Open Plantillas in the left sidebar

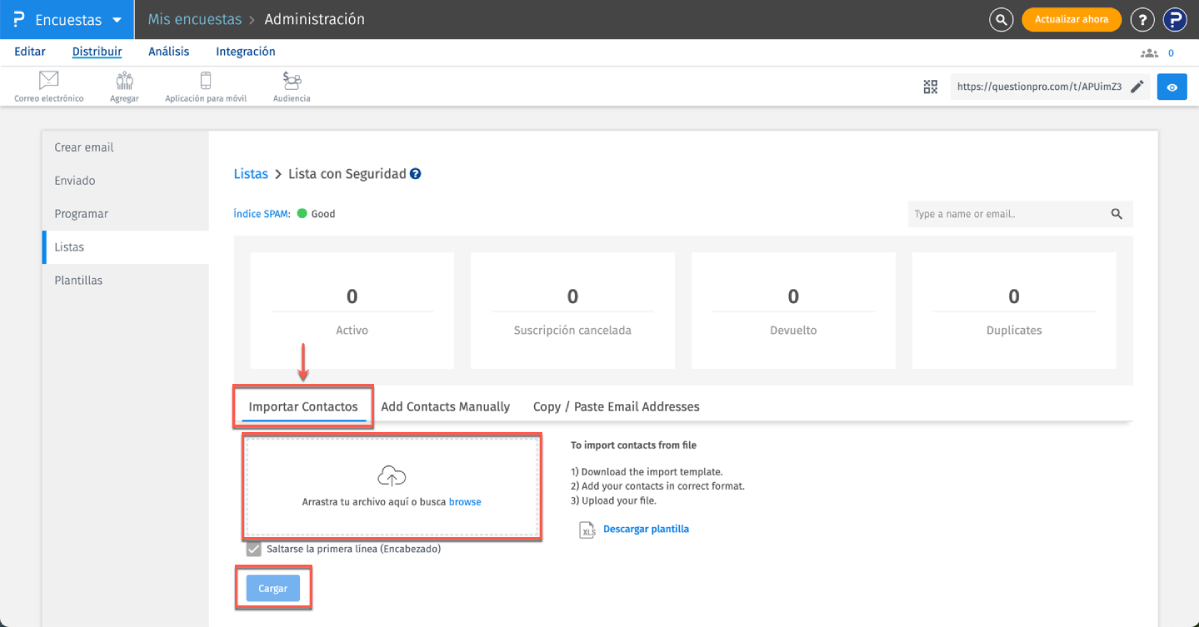point(78,281)
